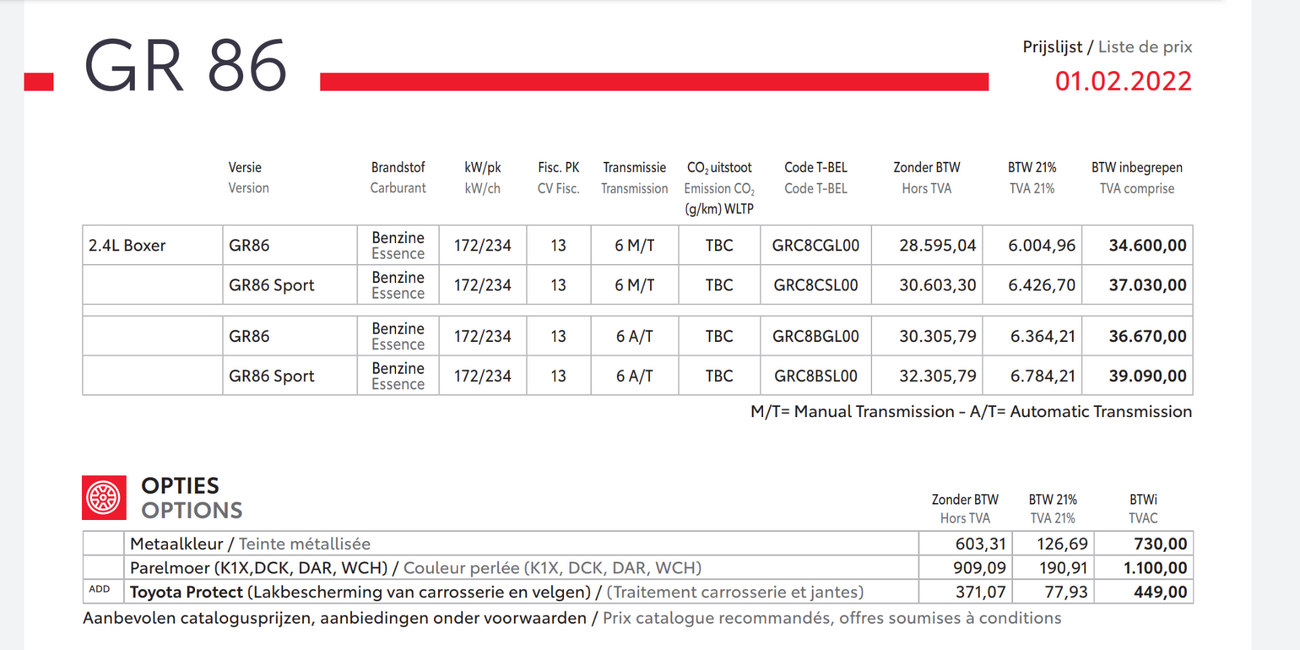Click the option value 603,31
The width and height of the screenshot is (1300, 650).
click(x=980, y=544)
